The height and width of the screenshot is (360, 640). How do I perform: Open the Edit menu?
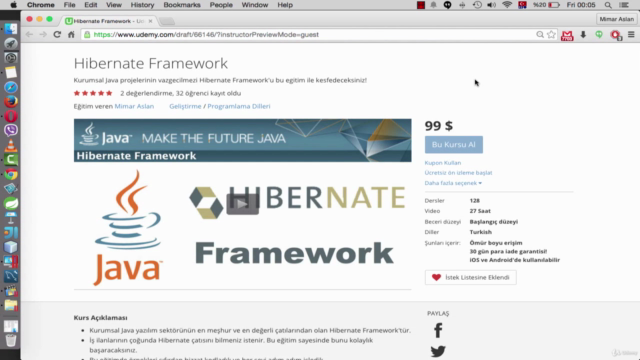[x=91, y=5]
